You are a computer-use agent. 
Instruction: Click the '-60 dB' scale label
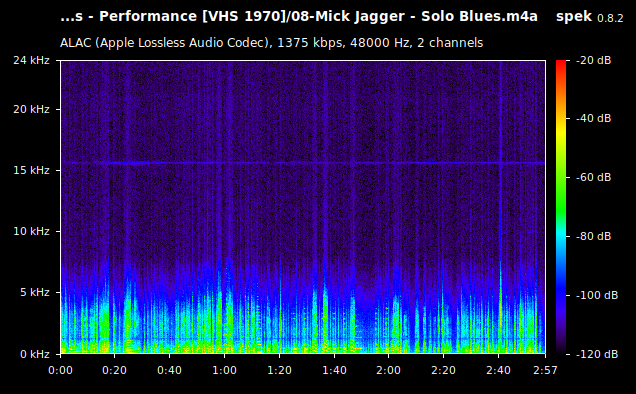593,177
